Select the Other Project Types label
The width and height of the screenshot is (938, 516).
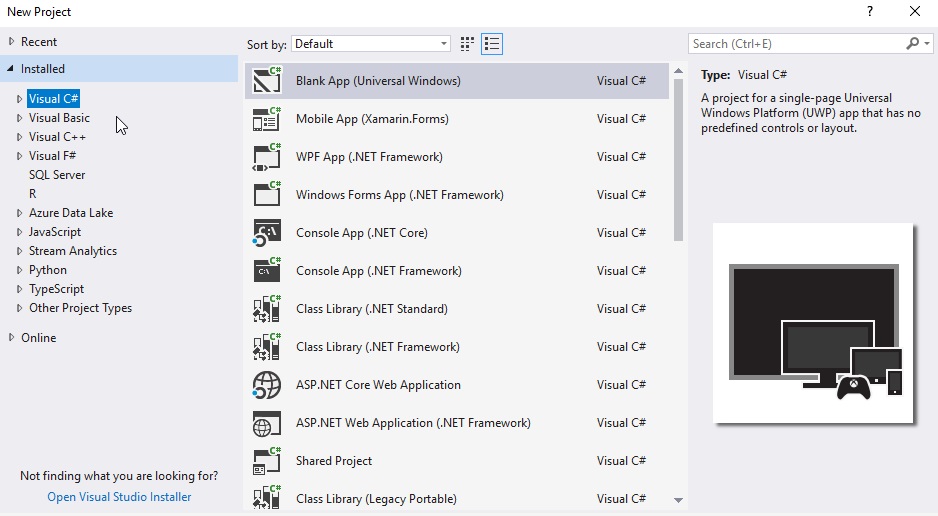(80, 308)
